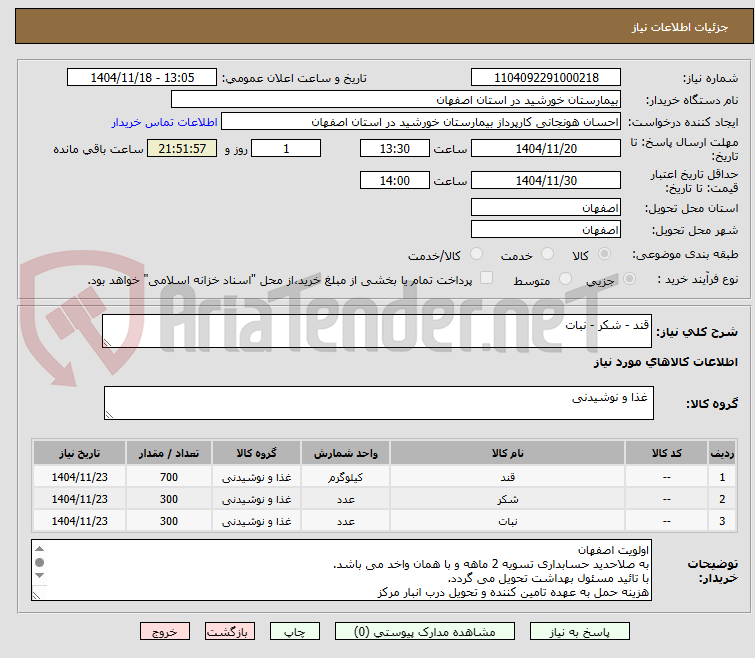Open مشاهده مدارک پیوستی (0) button
Image resolution: width=755 pixels, height=658 pixels.
click(425, 632)
